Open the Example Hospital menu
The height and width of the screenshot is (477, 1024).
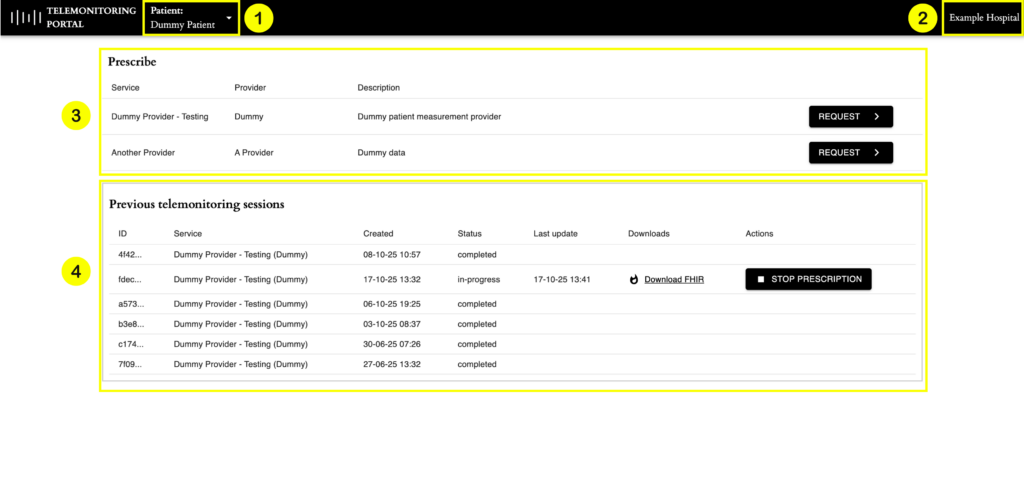coord(984,18)
